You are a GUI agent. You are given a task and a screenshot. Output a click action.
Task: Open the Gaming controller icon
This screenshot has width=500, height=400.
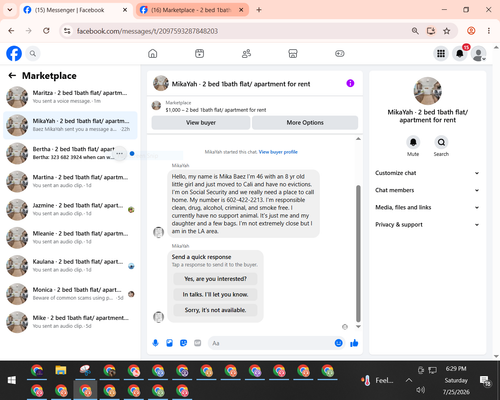coord(340,53)
